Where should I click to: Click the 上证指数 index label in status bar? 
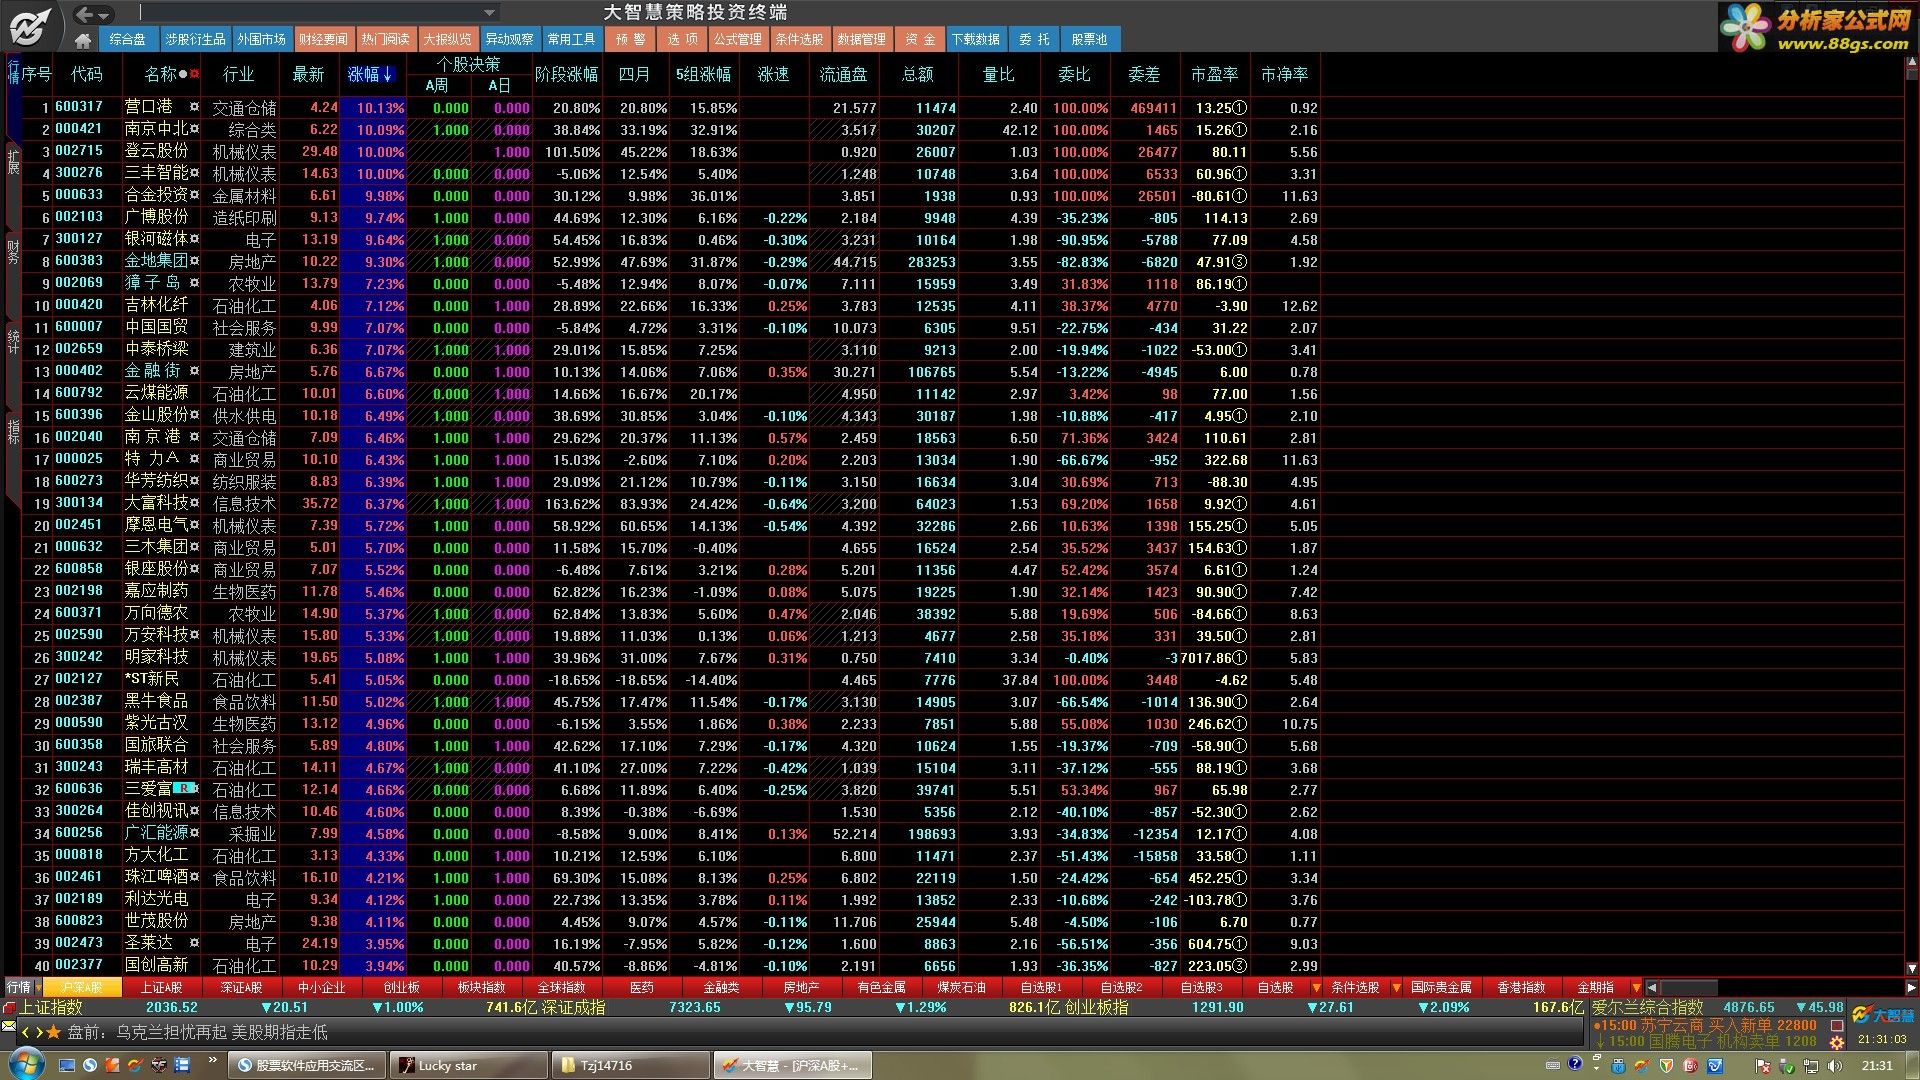tap(50, 1007)
